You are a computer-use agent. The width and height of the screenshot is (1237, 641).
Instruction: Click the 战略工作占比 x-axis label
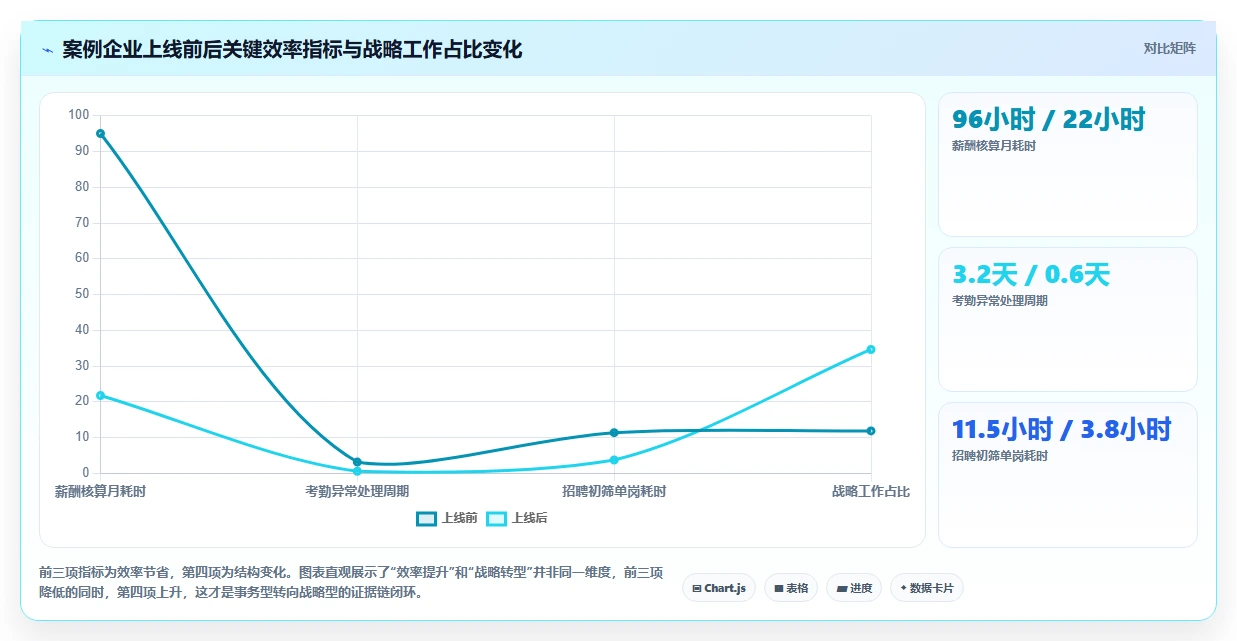[x=871, y=491]
